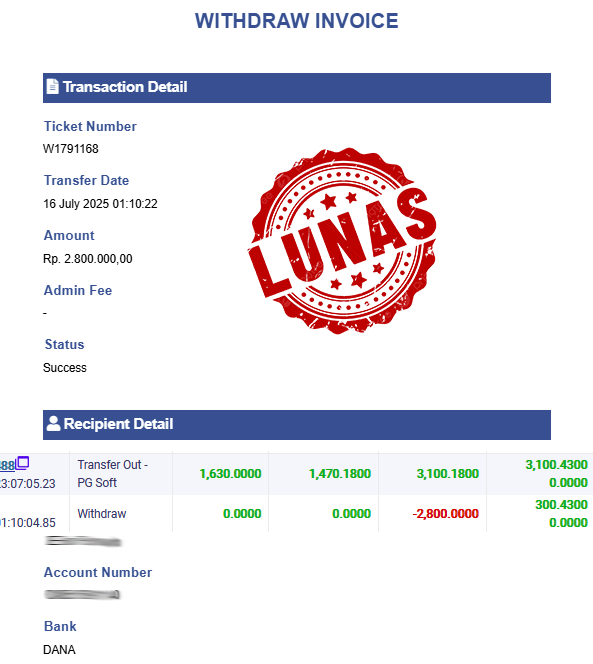Select the Transfer Date label
This screenshot has height=664, width=593.
86,180
